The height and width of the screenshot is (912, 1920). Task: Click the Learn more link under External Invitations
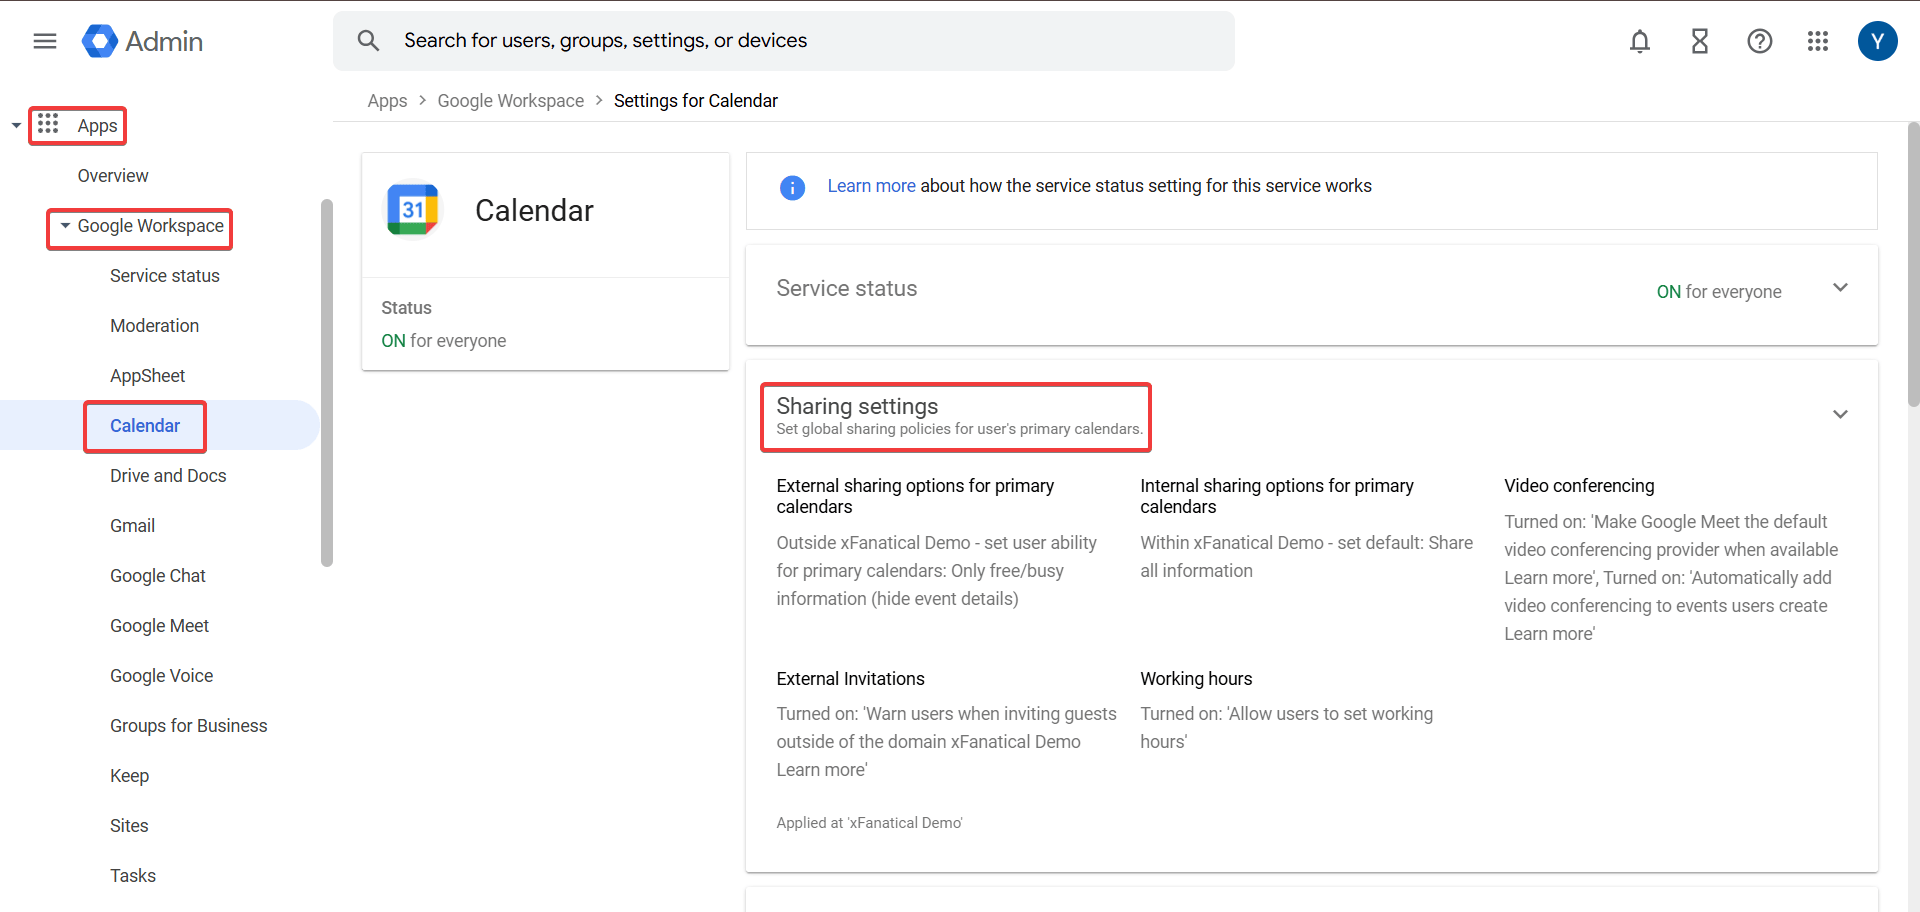820,769
